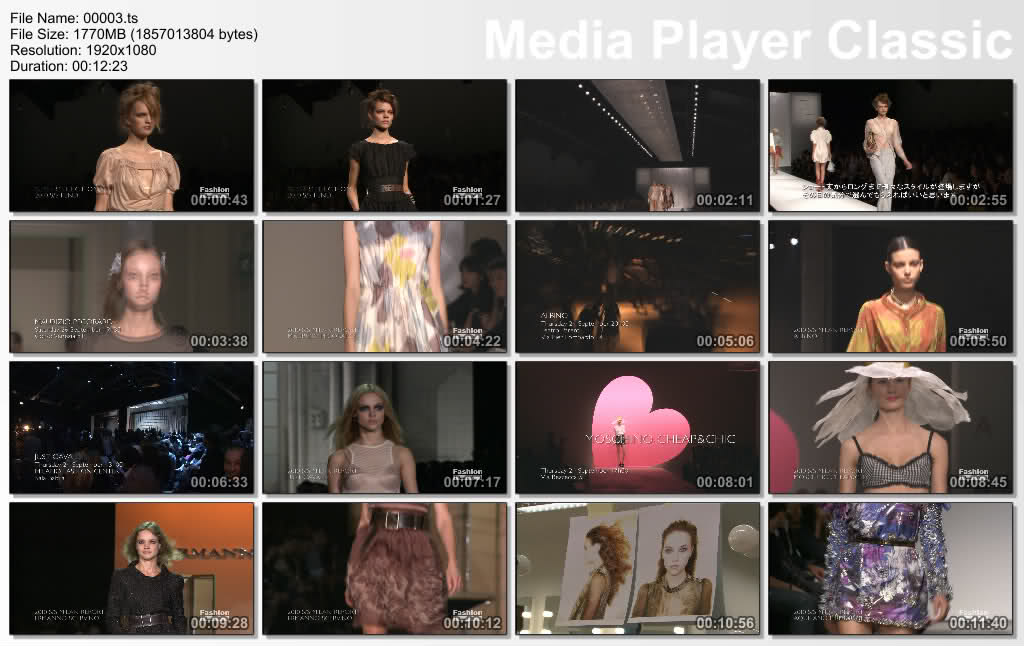Select the feathered skirt thumbnail at 00:10:12
The width and height of the screenshot is (1024, 646).
click(385, 569)
